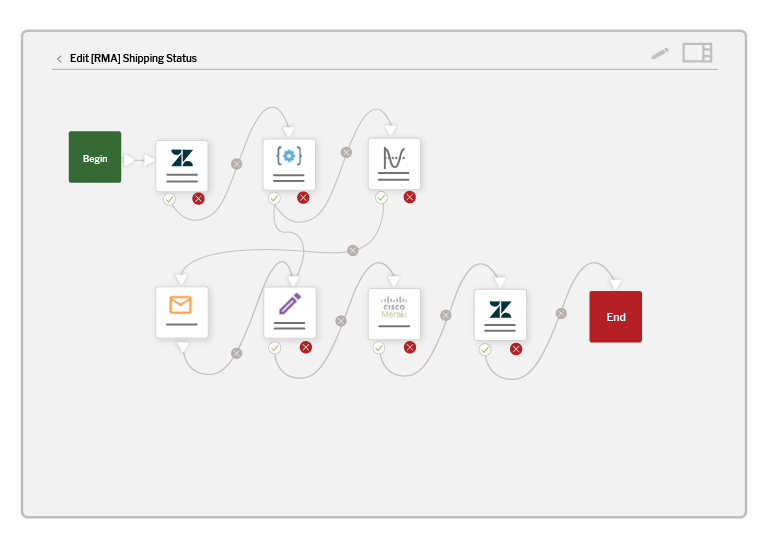
Task: Click red failure X under Cisco Meraki node
Action: pos(410,347)
